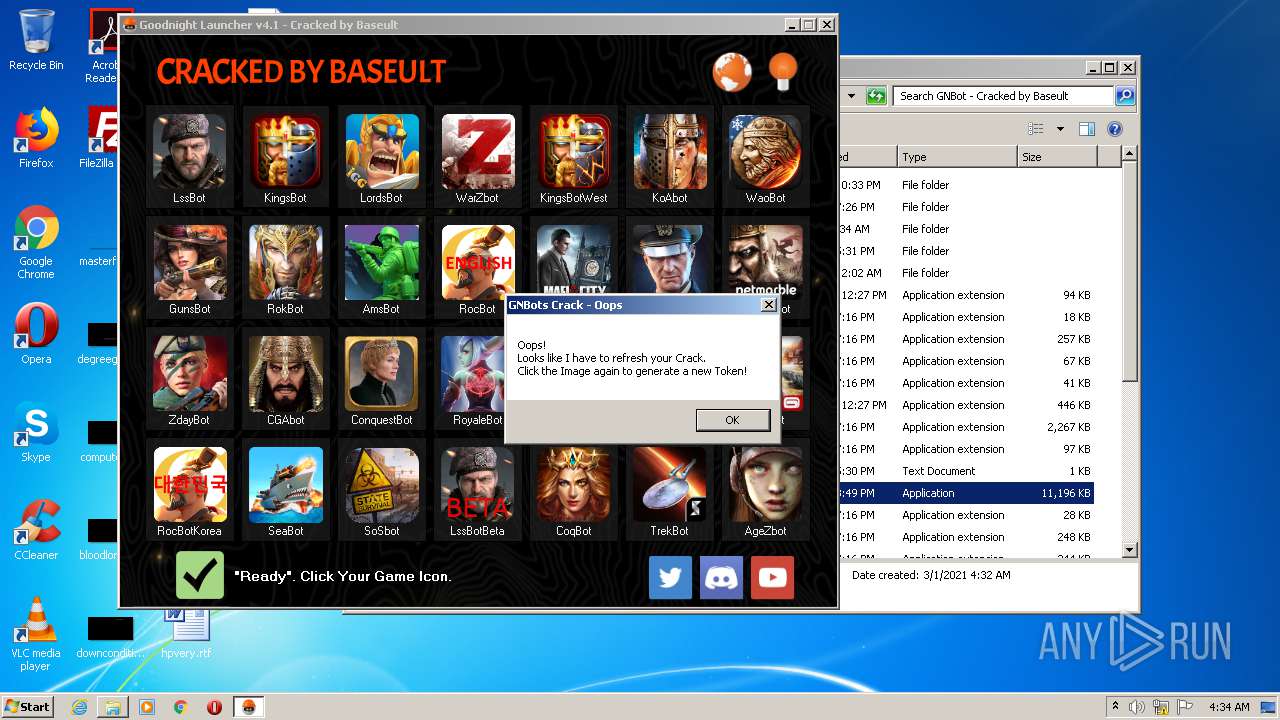1280x720 pixels.
Task: Open the YouTube link icon
Action: (x=772, y=577)
